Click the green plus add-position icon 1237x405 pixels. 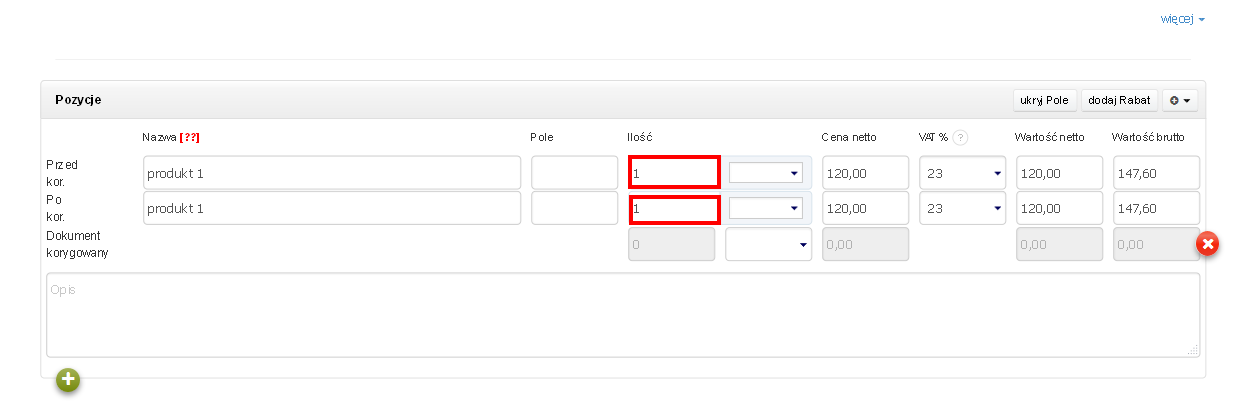point(68,380)
